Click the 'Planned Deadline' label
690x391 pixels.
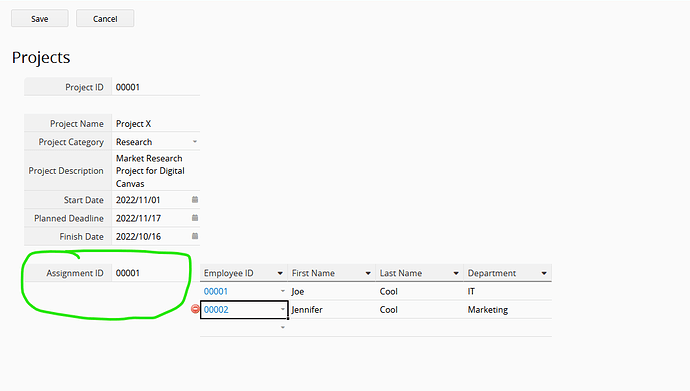(x=69, y=218)
